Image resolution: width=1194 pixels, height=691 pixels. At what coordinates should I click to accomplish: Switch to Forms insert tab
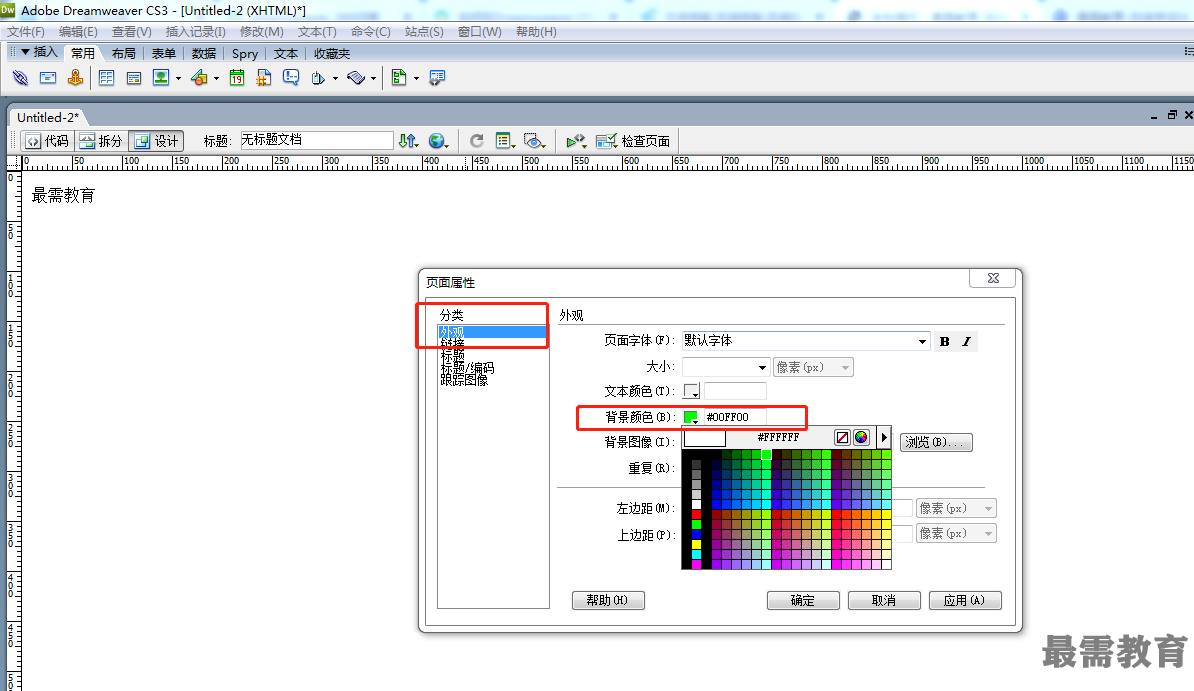[164, 53]
